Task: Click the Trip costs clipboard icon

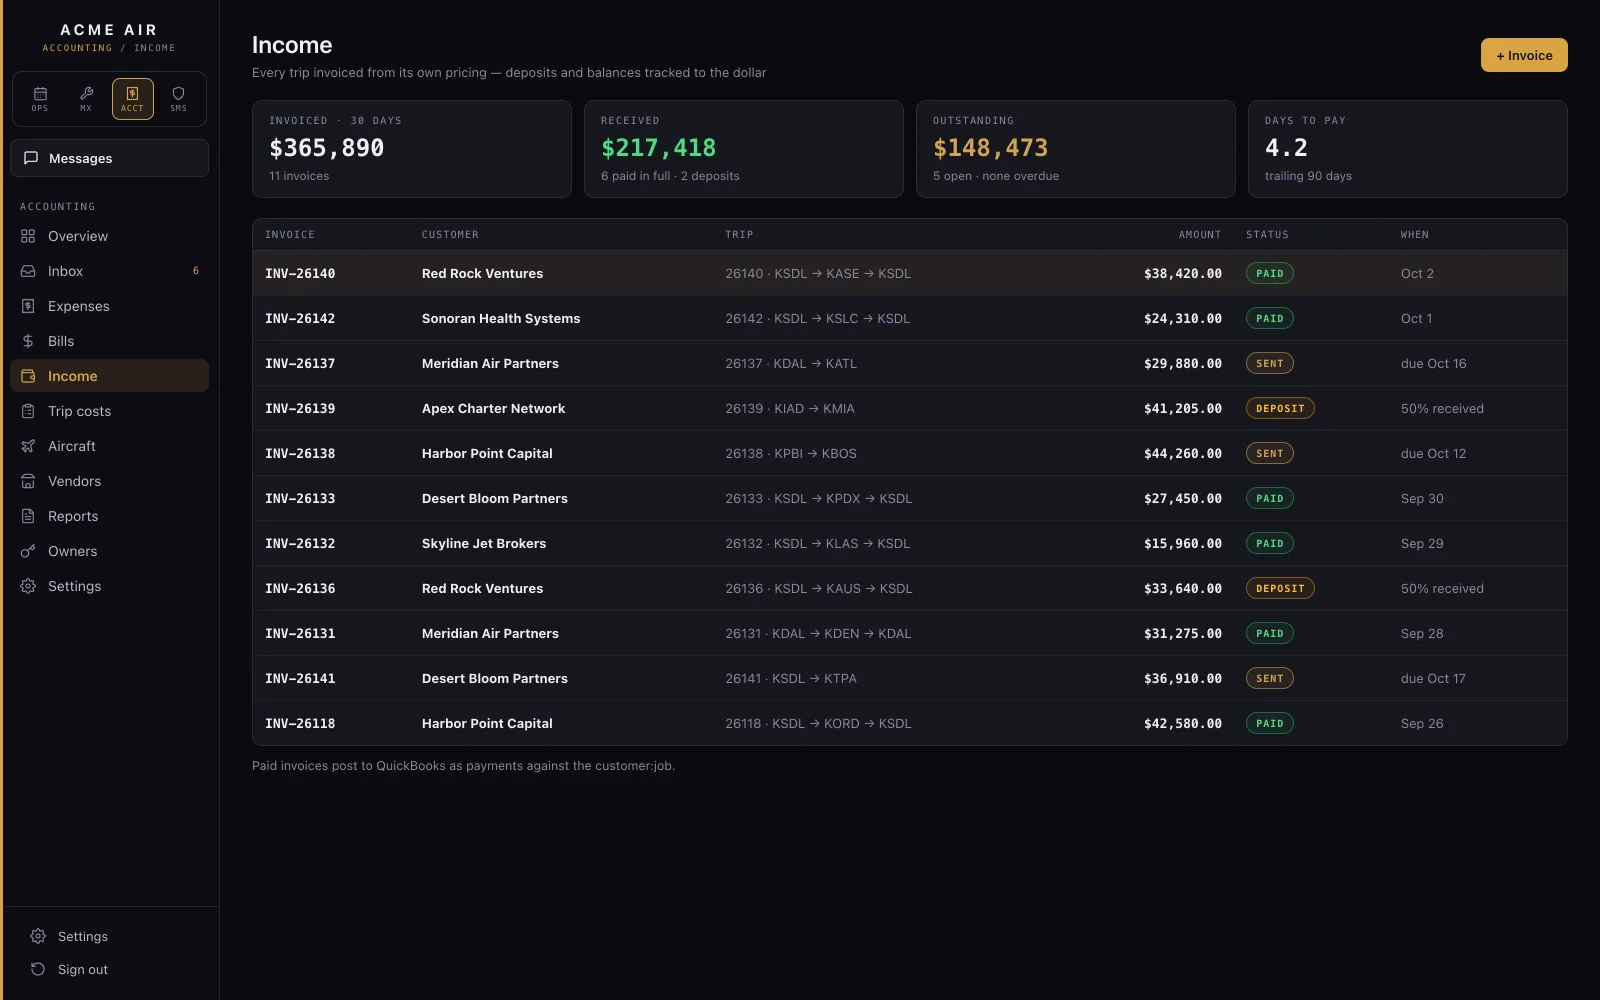Action: click(28, 411)
